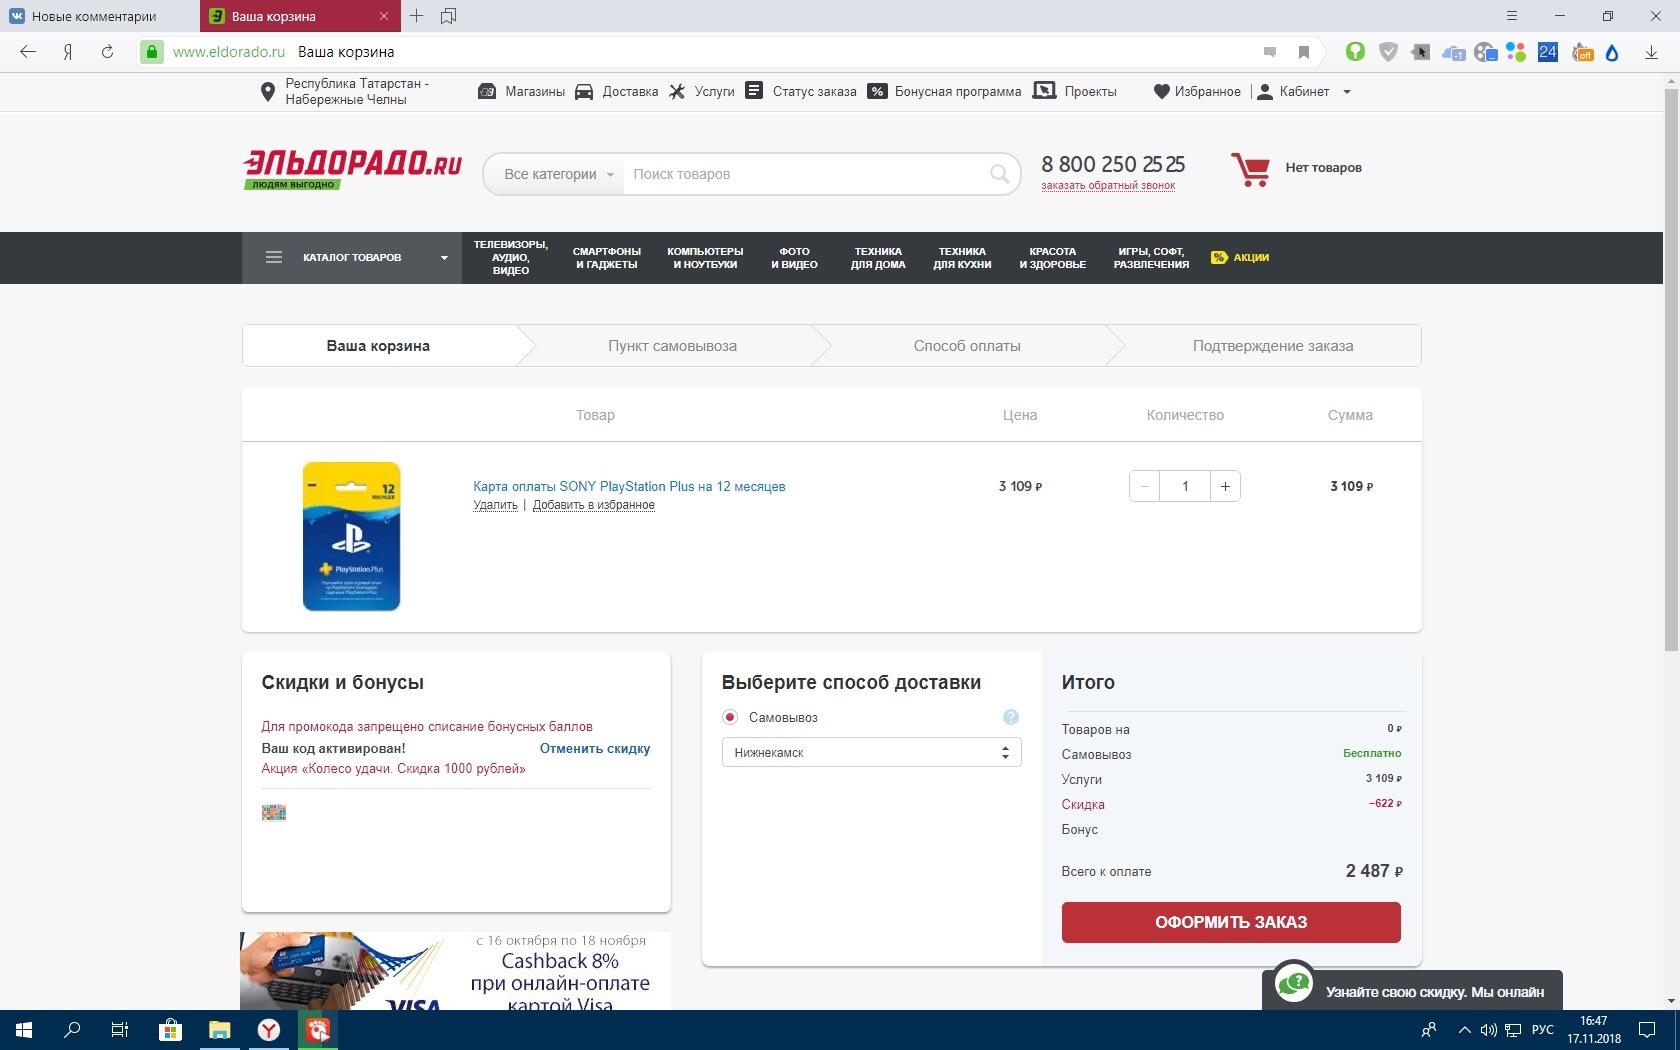The height and width of the screenshot is (1050, 1680).
Task: Open the Смартфоны и гаджеты menu
Action: click(x=606, y=258)
